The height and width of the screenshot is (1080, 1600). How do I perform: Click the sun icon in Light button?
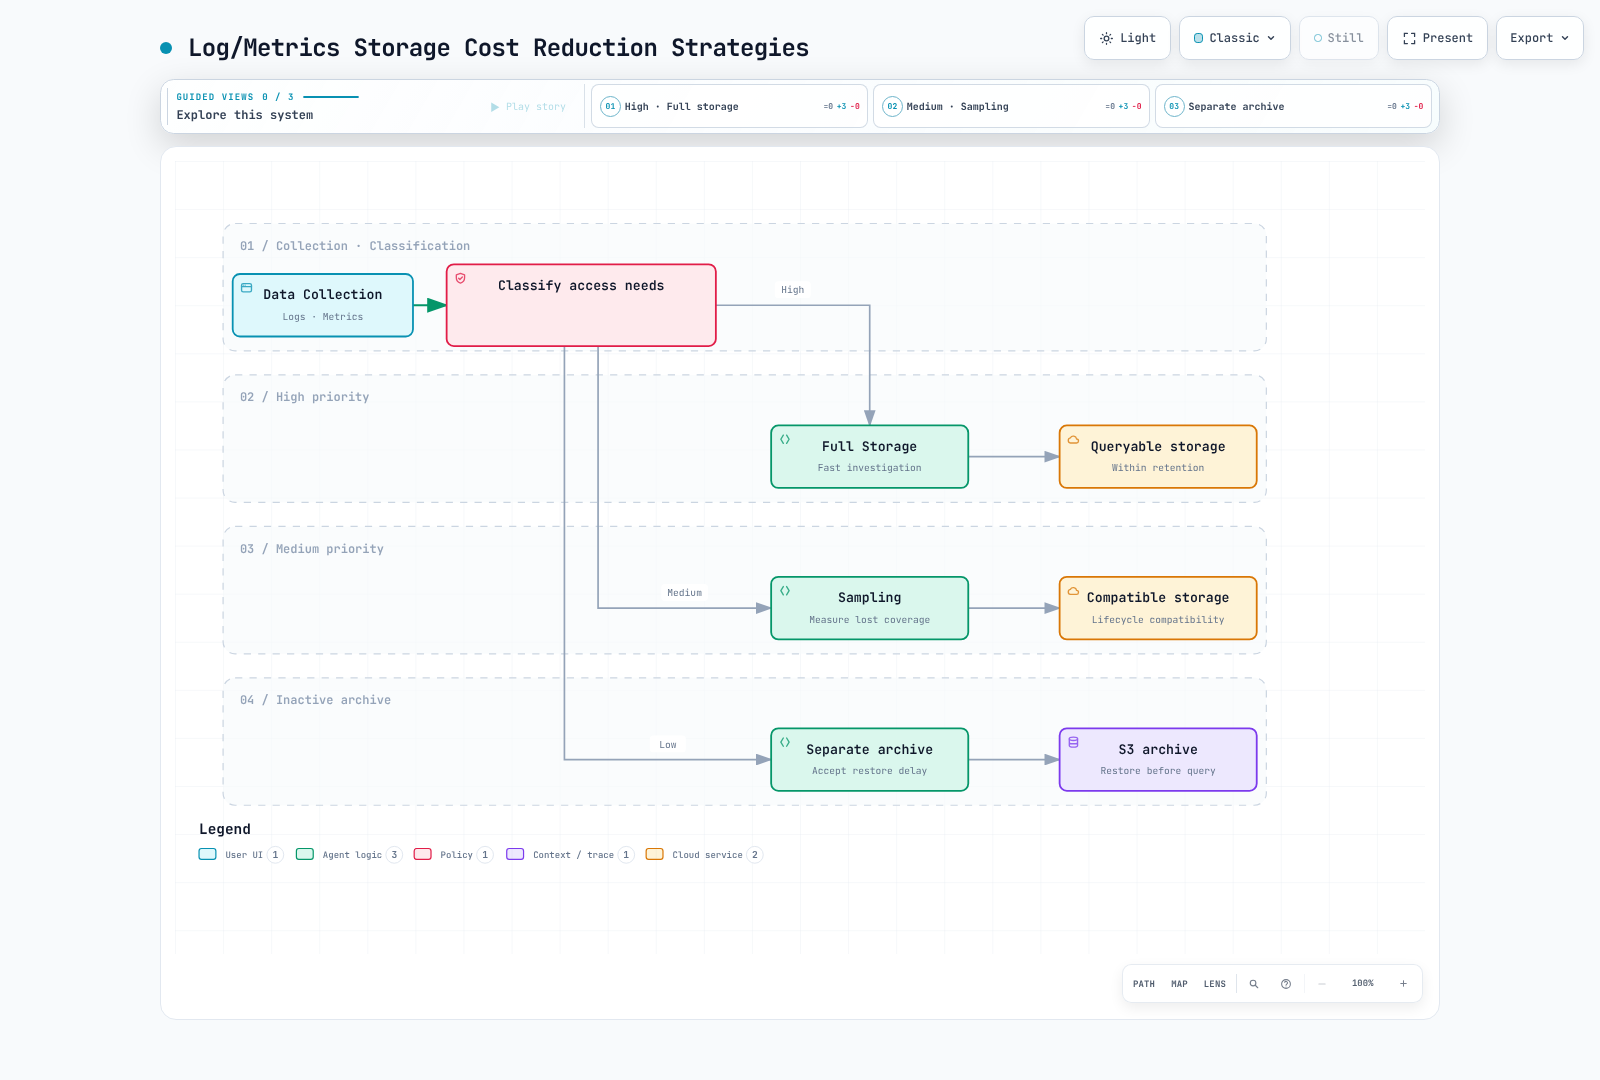coord(1106,38)
